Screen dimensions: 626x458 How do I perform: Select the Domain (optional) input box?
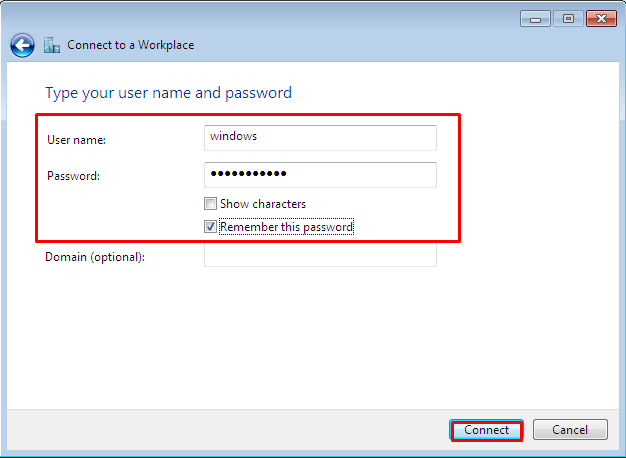tap(320, 256)
